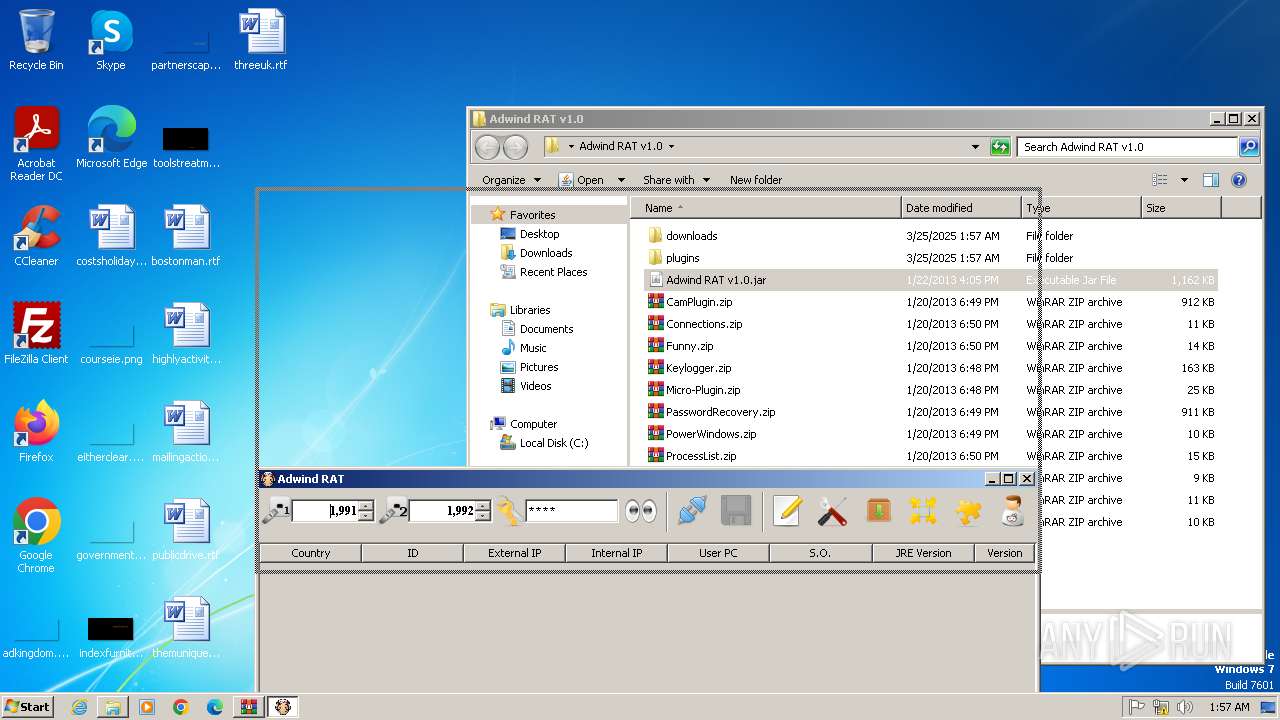The height and width of the screenshot is (720, 1280).
Task: Select the CamPlugin.zip file
Action: point(699,302)
